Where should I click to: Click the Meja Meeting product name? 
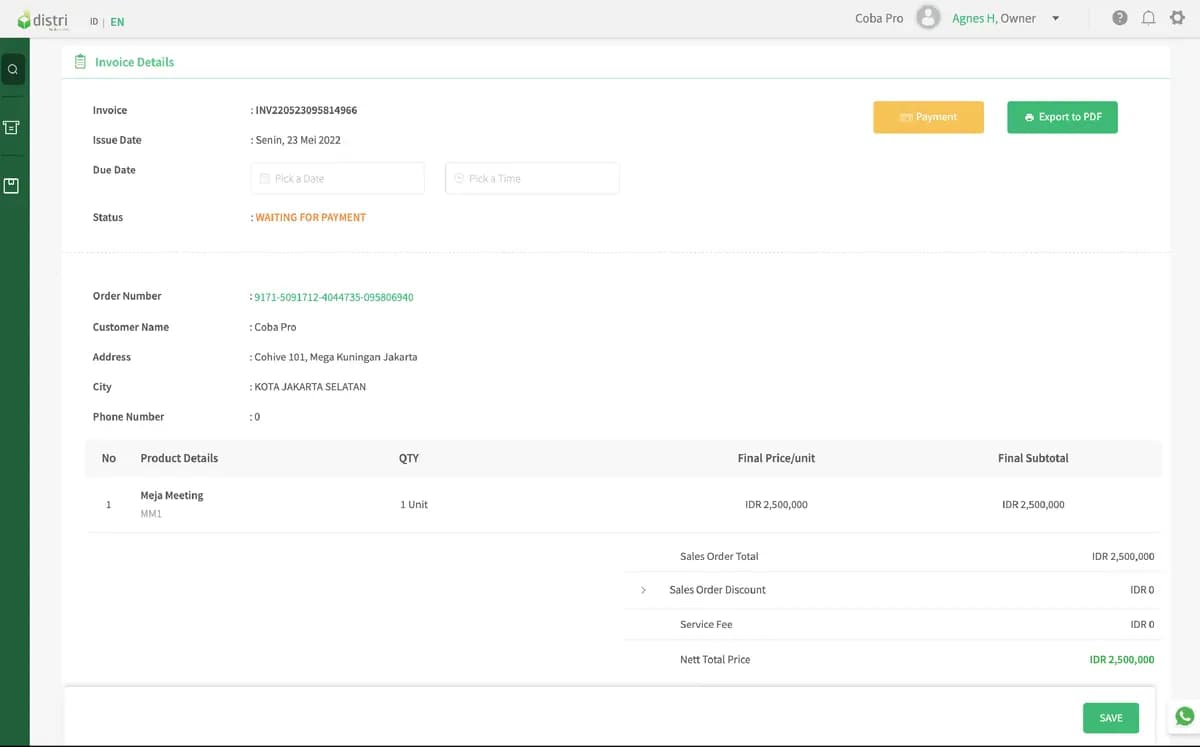pyautogui.click(x=172, y=495)
